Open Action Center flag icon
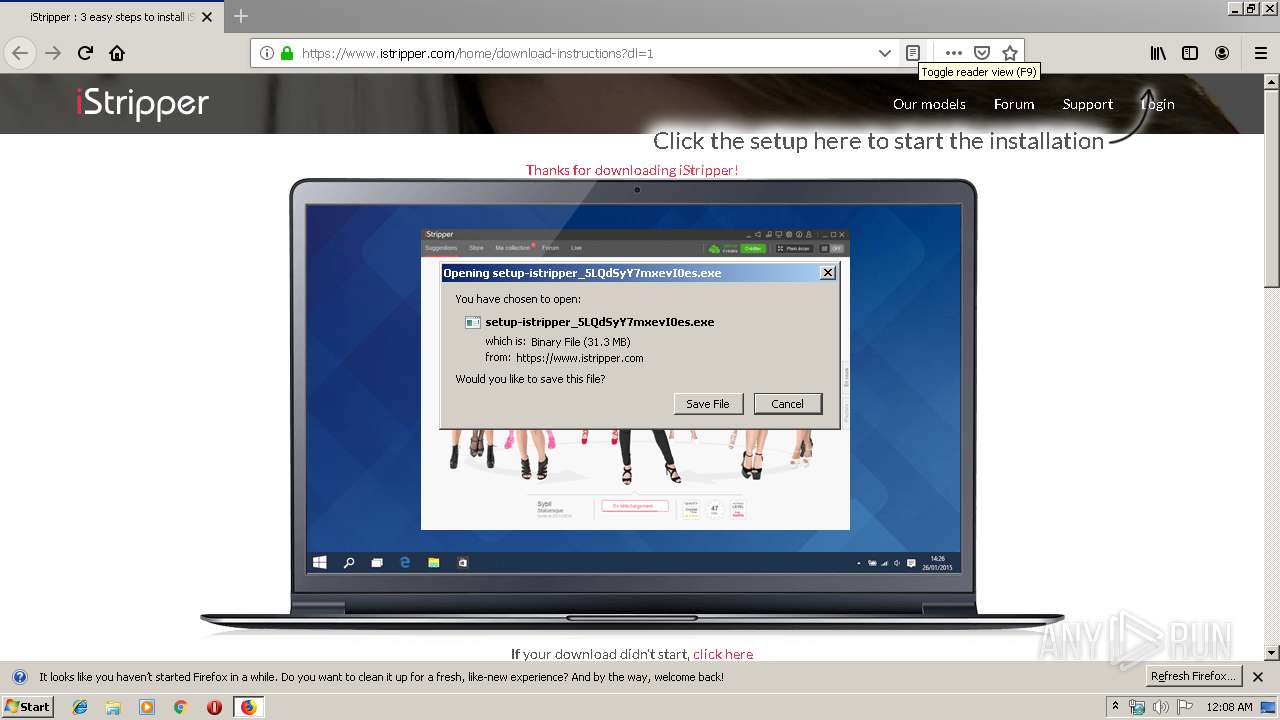1280x720 pixels. 1184,707
